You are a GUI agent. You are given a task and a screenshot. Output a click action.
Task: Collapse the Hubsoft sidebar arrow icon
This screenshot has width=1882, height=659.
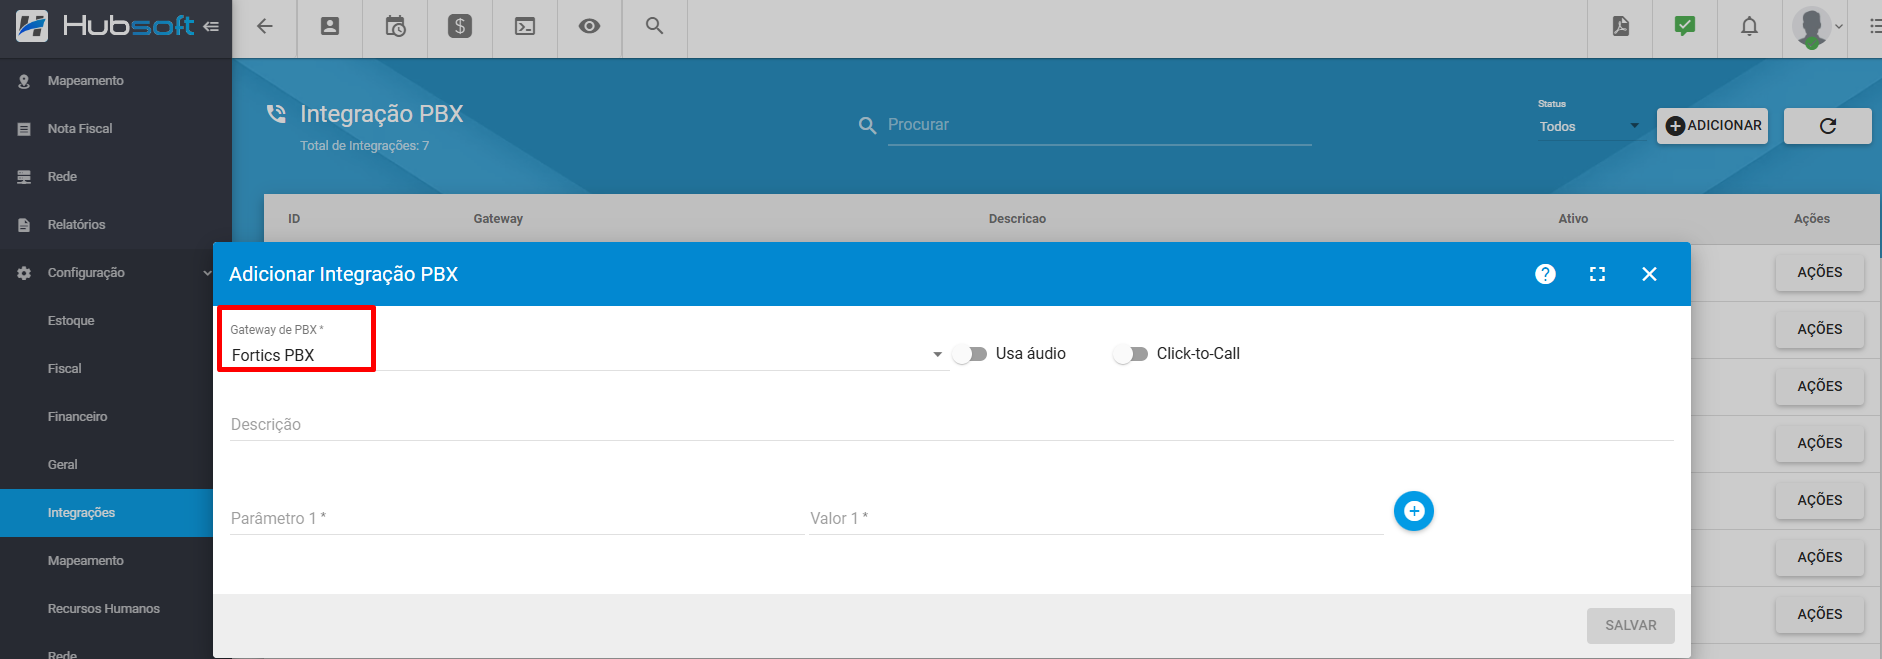211,27
